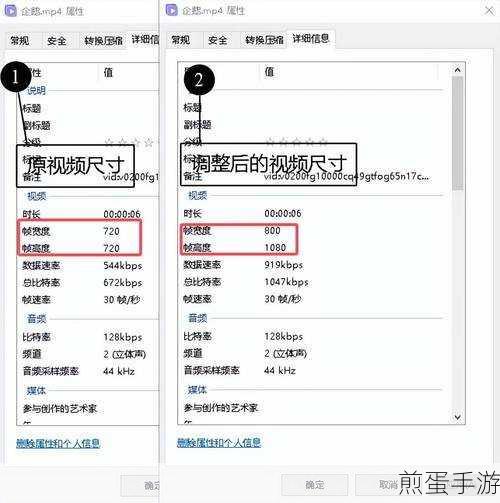The height and width of the screenshot is (503, 500).
Task: Select the 详细信息 tab in the right window
Action: 311,39
